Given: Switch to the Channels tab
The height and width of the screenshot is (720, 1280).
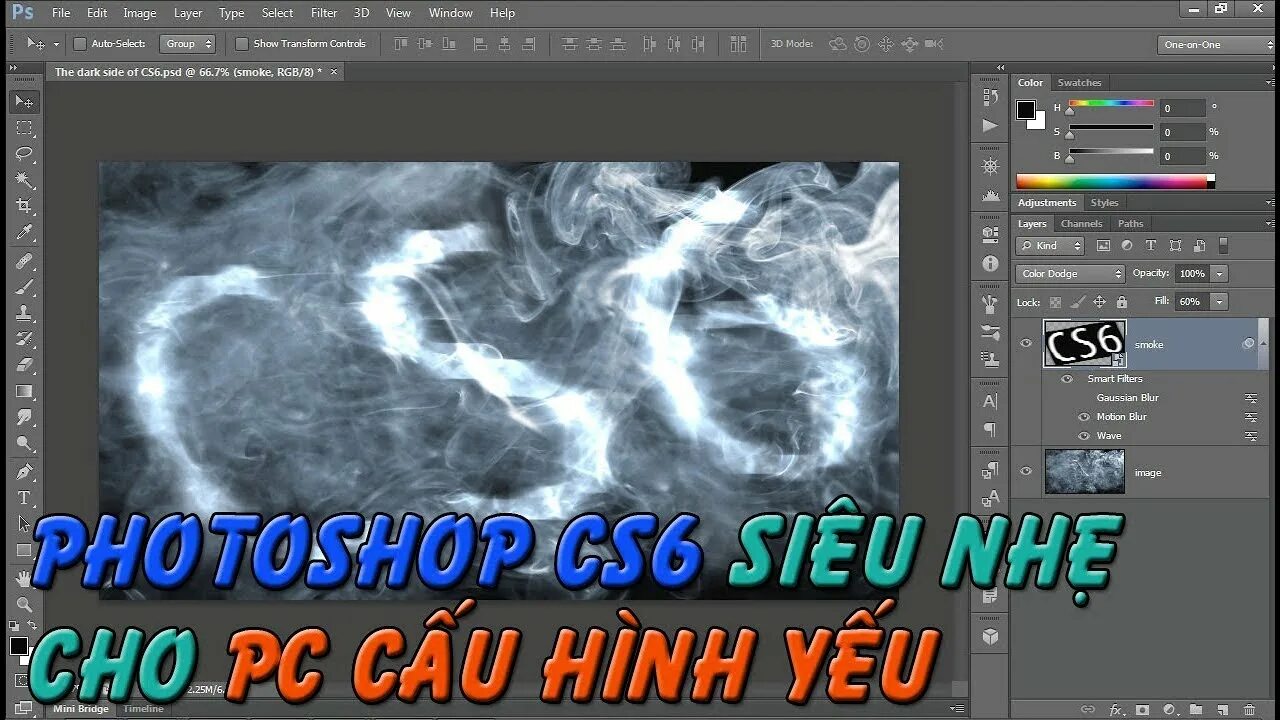Looking at the screenshot, I should point(1081,224).
